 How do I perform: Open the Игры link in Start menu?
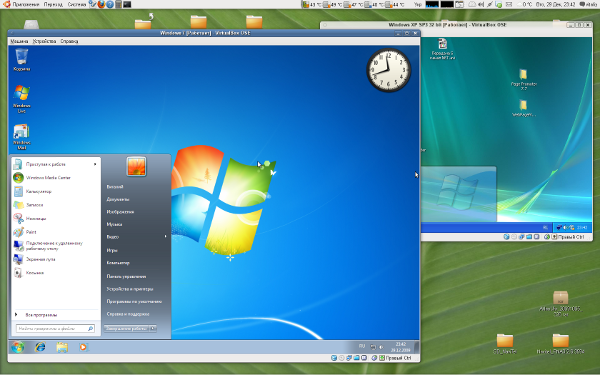pyautogui.click(x=112, y=250)
